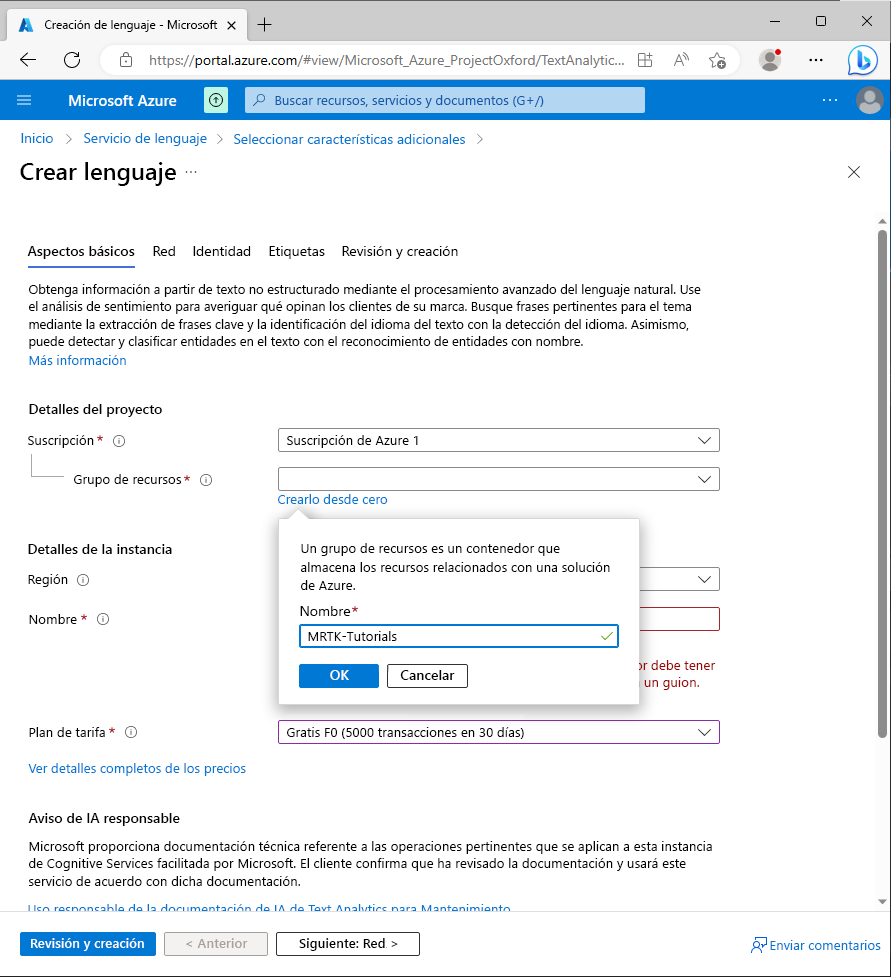Click the vertical scrollbar thumb
This screenshot has width=891, height=977.
coord(882,484)
